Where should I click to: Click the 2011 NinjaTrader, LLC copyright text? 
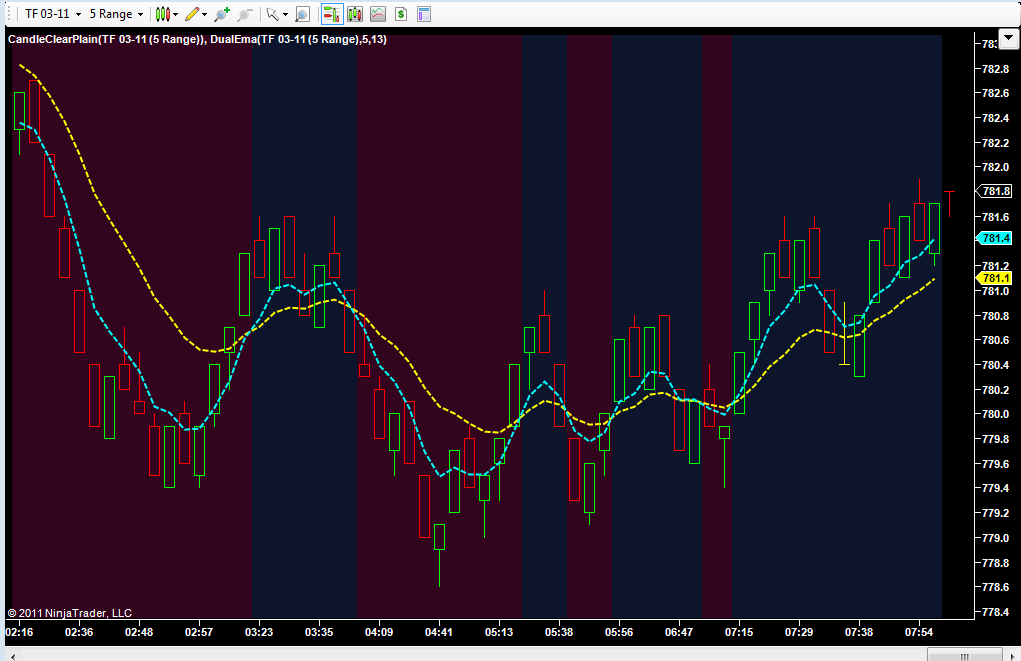[x=70, y=613]
